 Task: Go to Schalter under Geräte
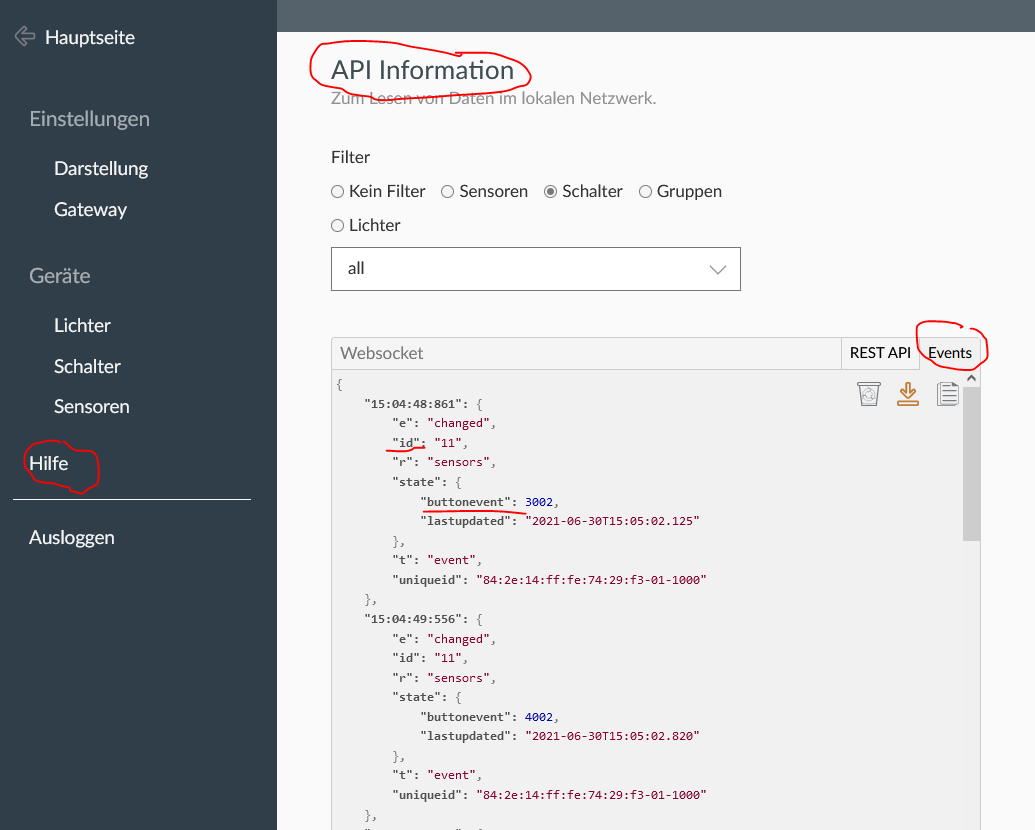tap(87, 366)
